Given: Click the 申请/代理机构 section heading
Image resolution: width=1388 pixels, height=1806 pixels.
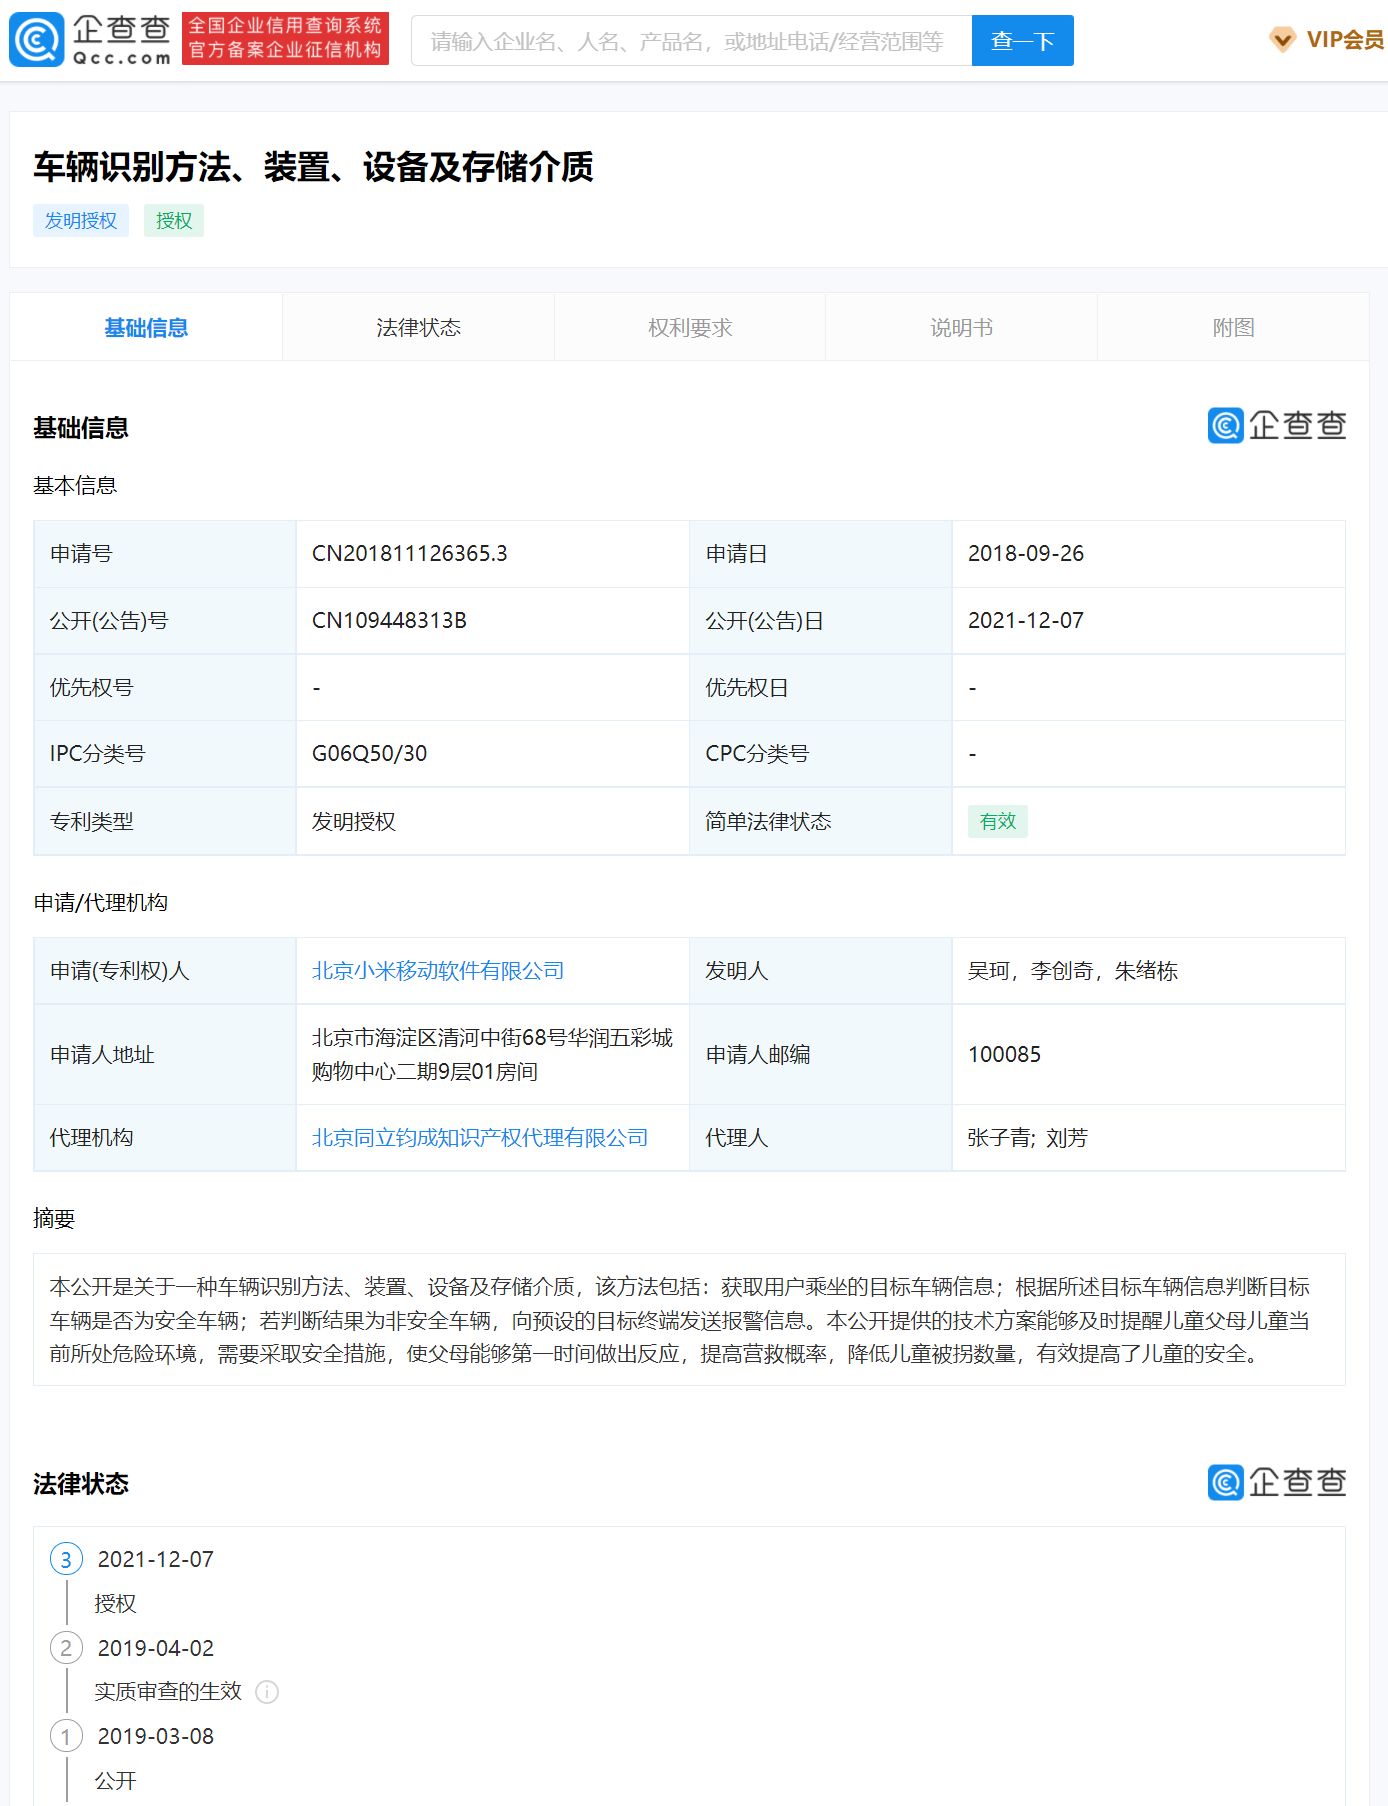Looking at the screenshot, I should [101, 903].
